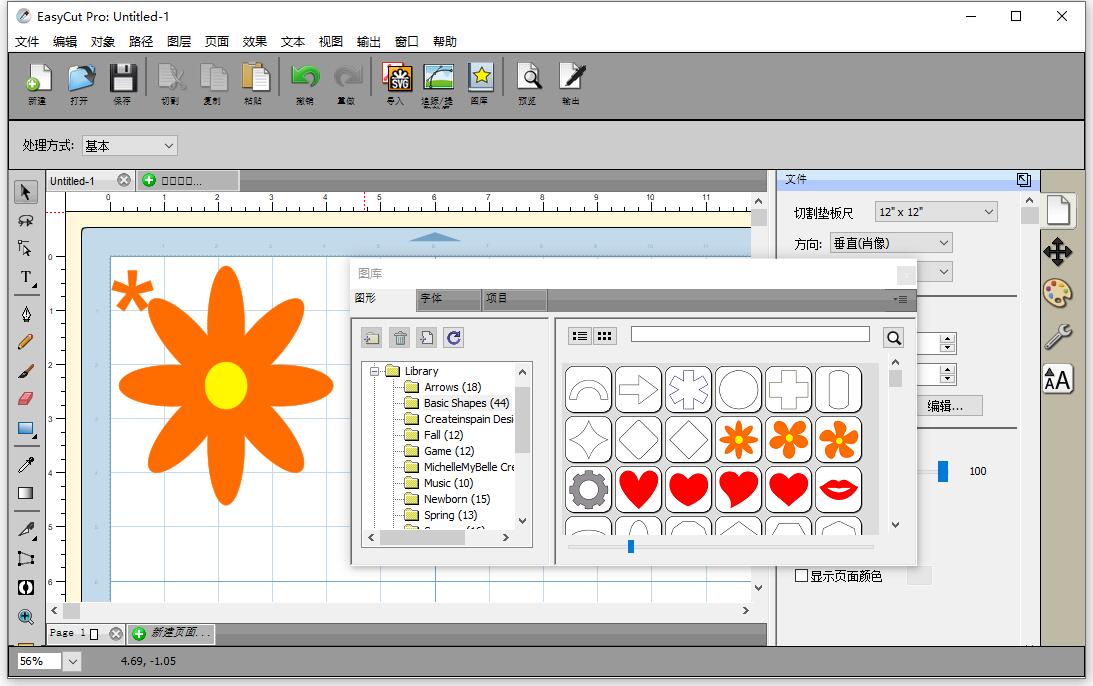Select the pen nib drawing tool
Screen dimensions: 1093x686
pos(26,314)
